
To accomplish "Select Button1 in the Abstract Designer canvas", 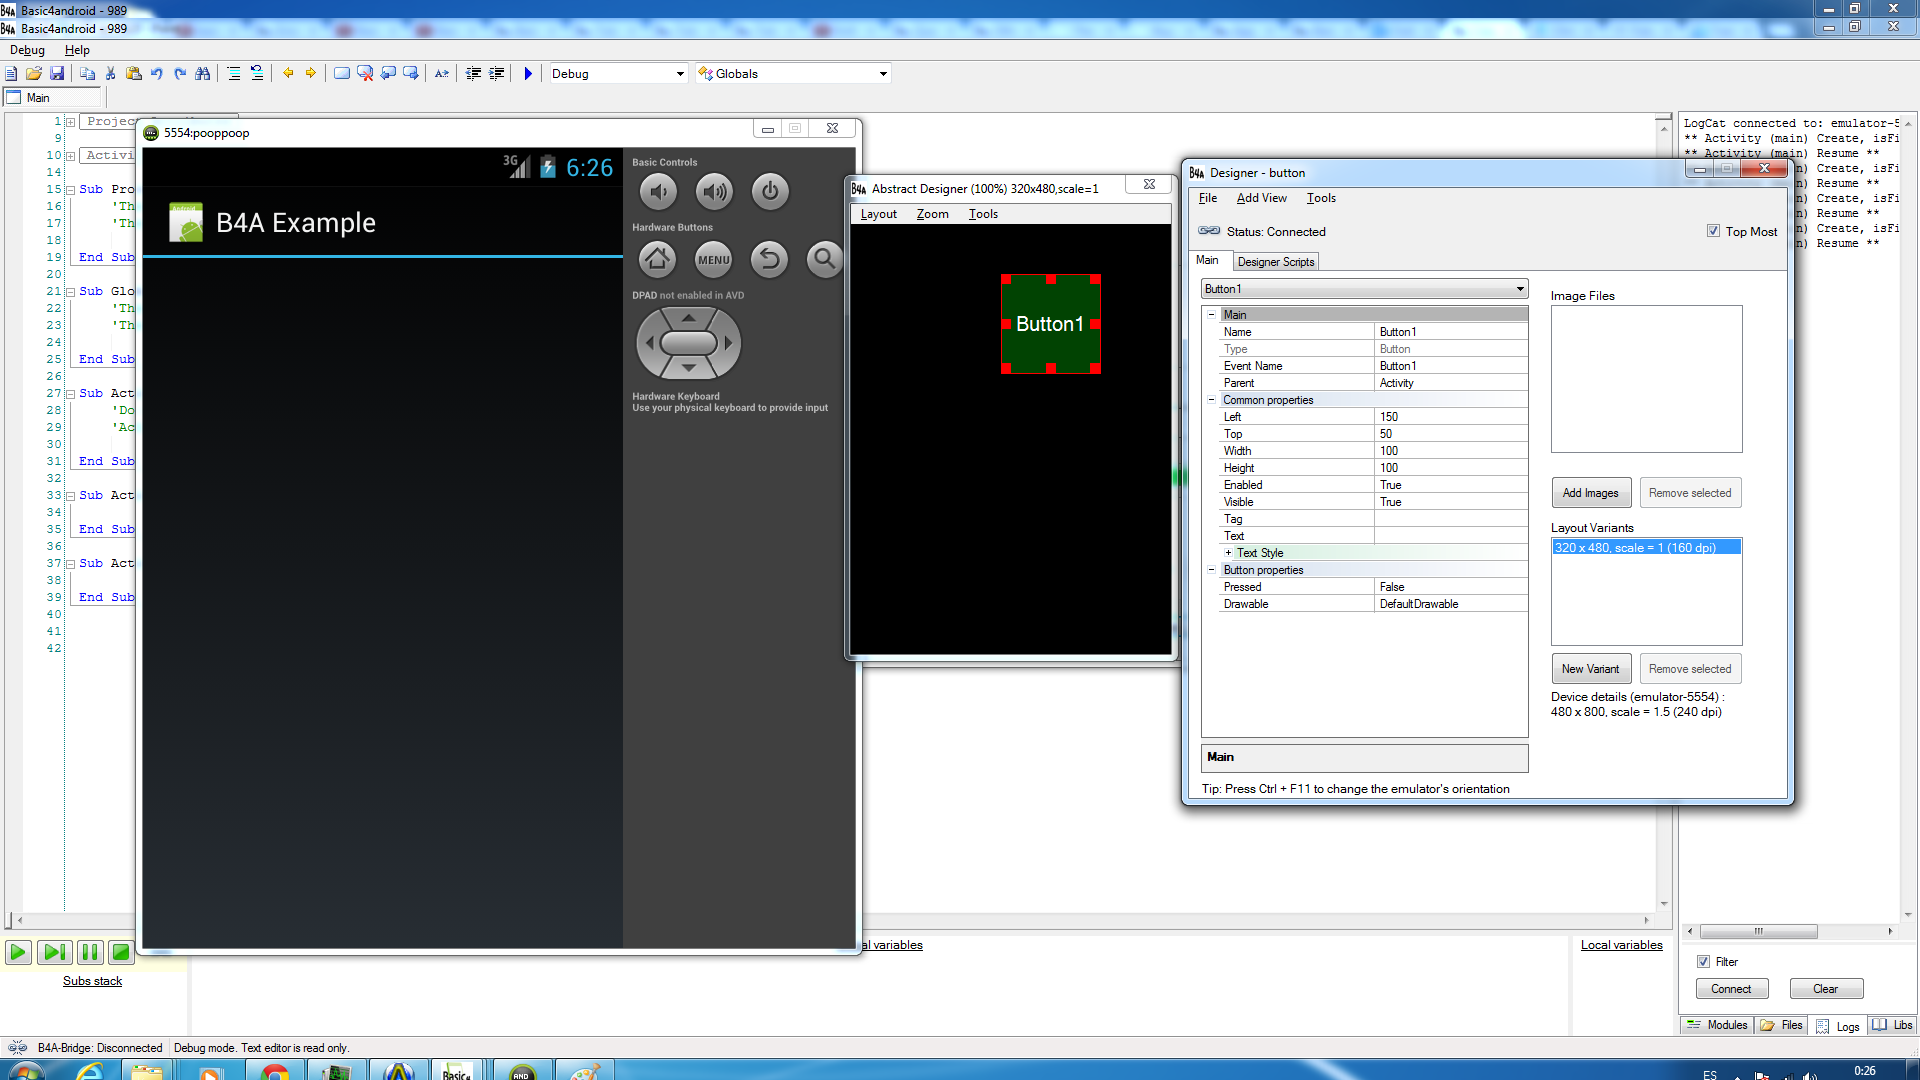I will 1050,324.
